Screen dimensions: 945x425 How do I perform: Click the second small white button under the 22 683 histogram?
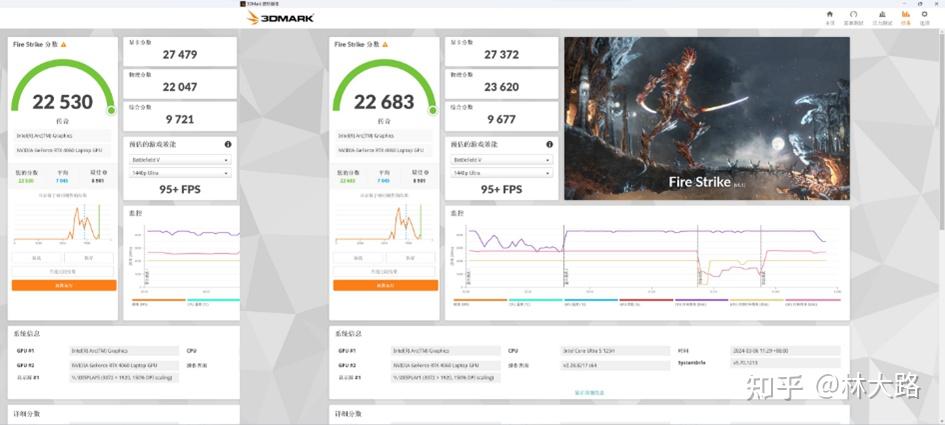point(410,258)
